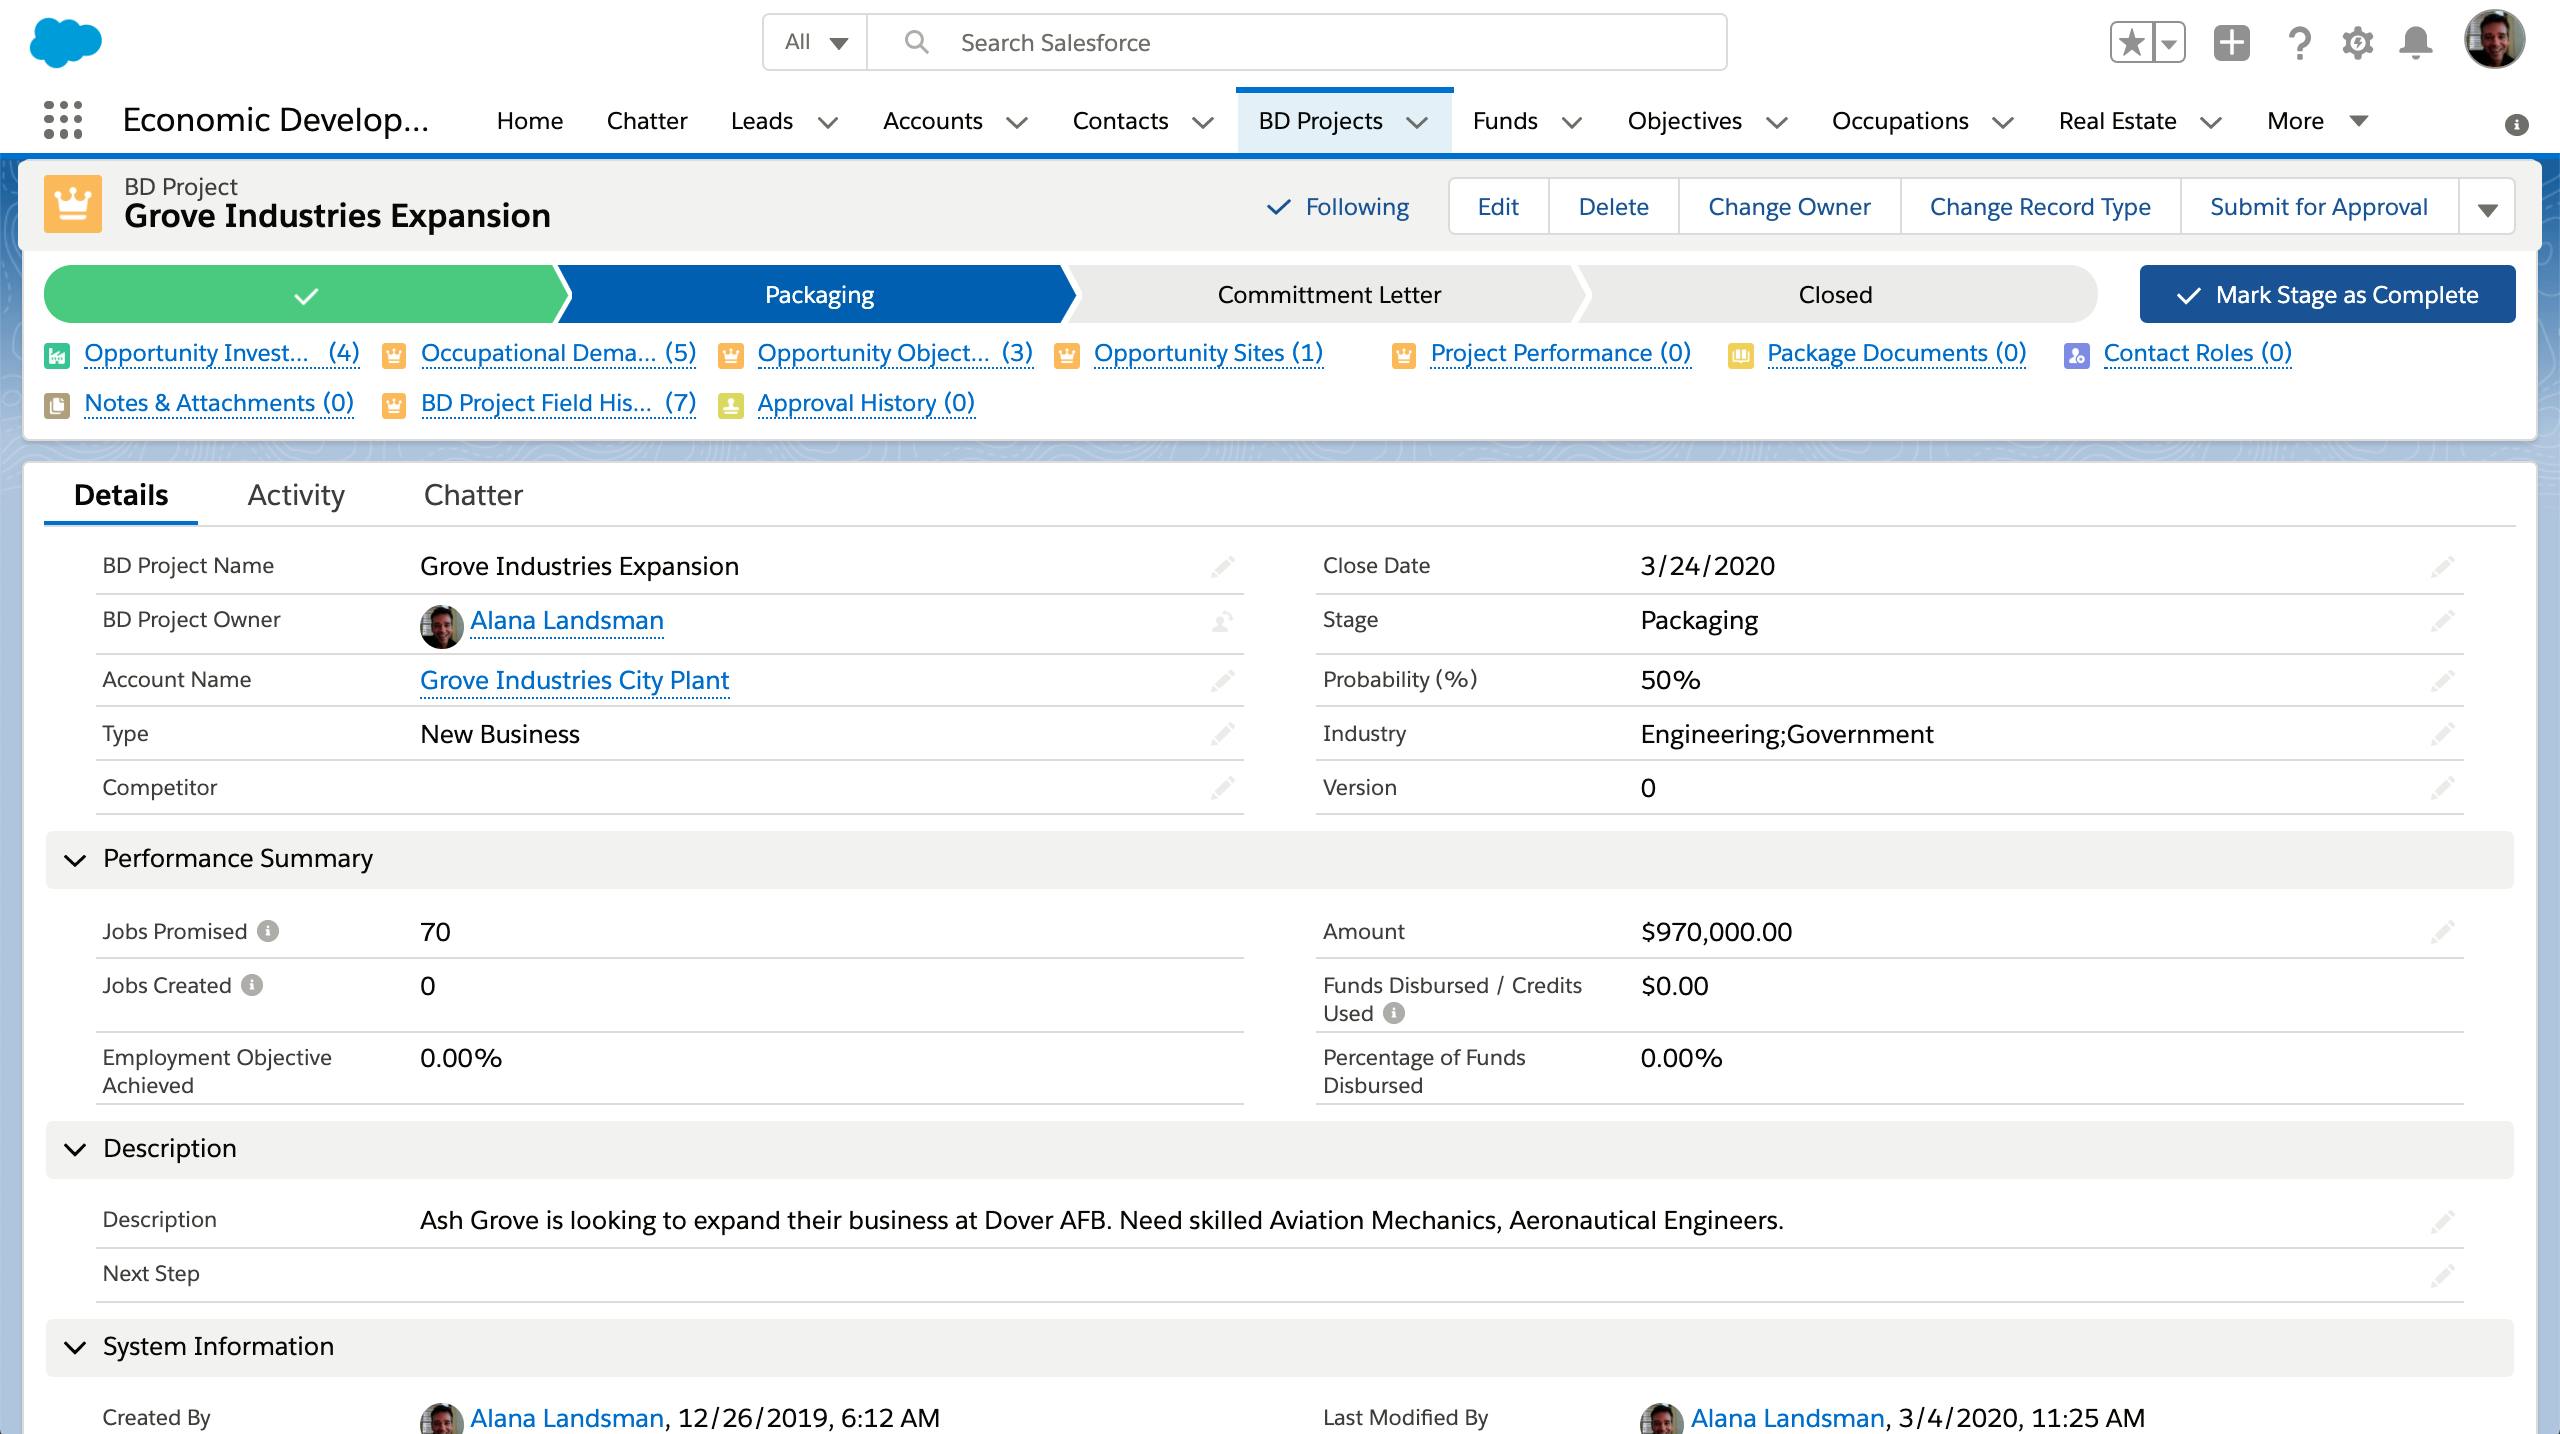Open the BD Projects tab dropdown
Screen dimensions: 2560x1434
1417,122
